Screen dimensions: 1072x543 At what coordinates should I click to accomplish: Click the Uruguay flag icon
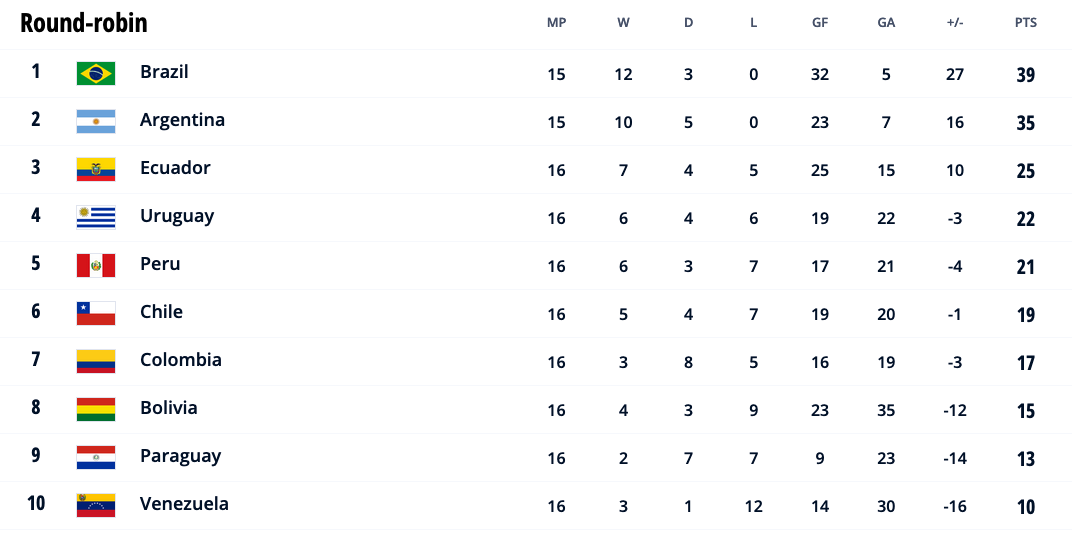pos(96,217)
